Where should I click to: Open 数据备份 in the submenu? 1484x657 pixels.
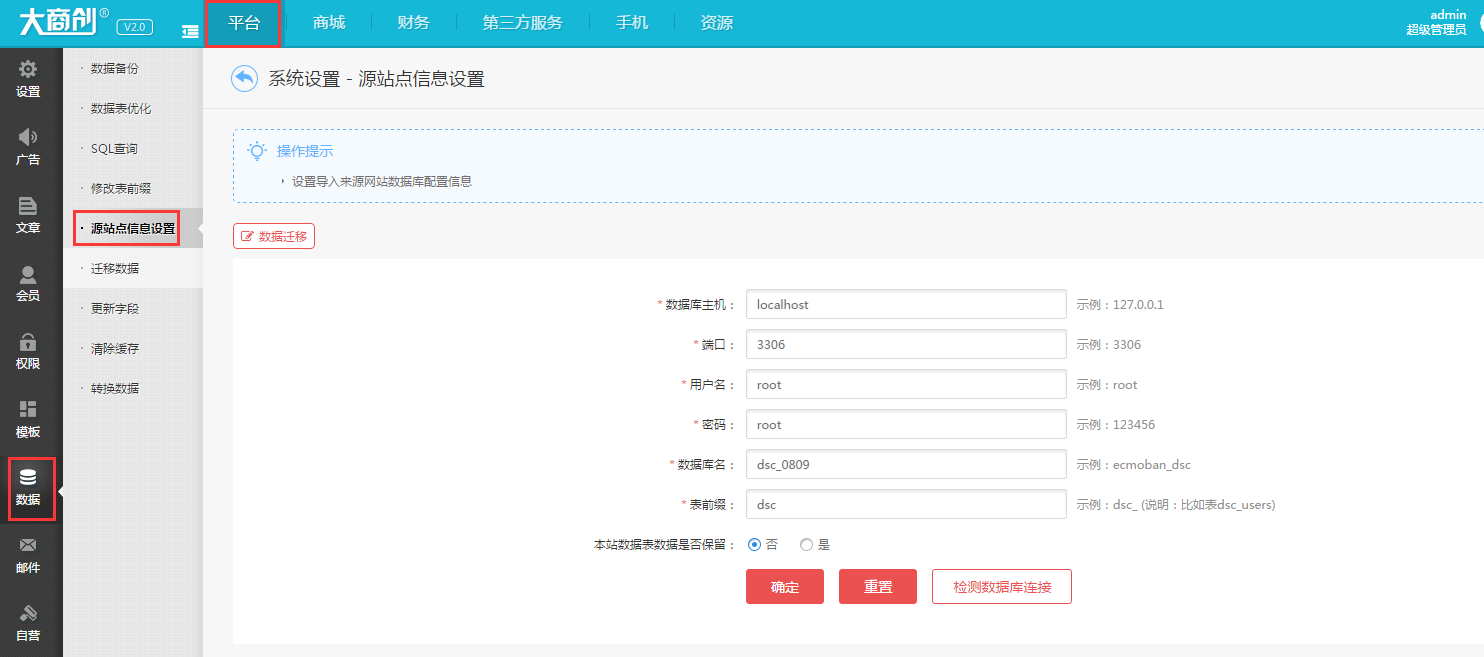tap(115, 69)
